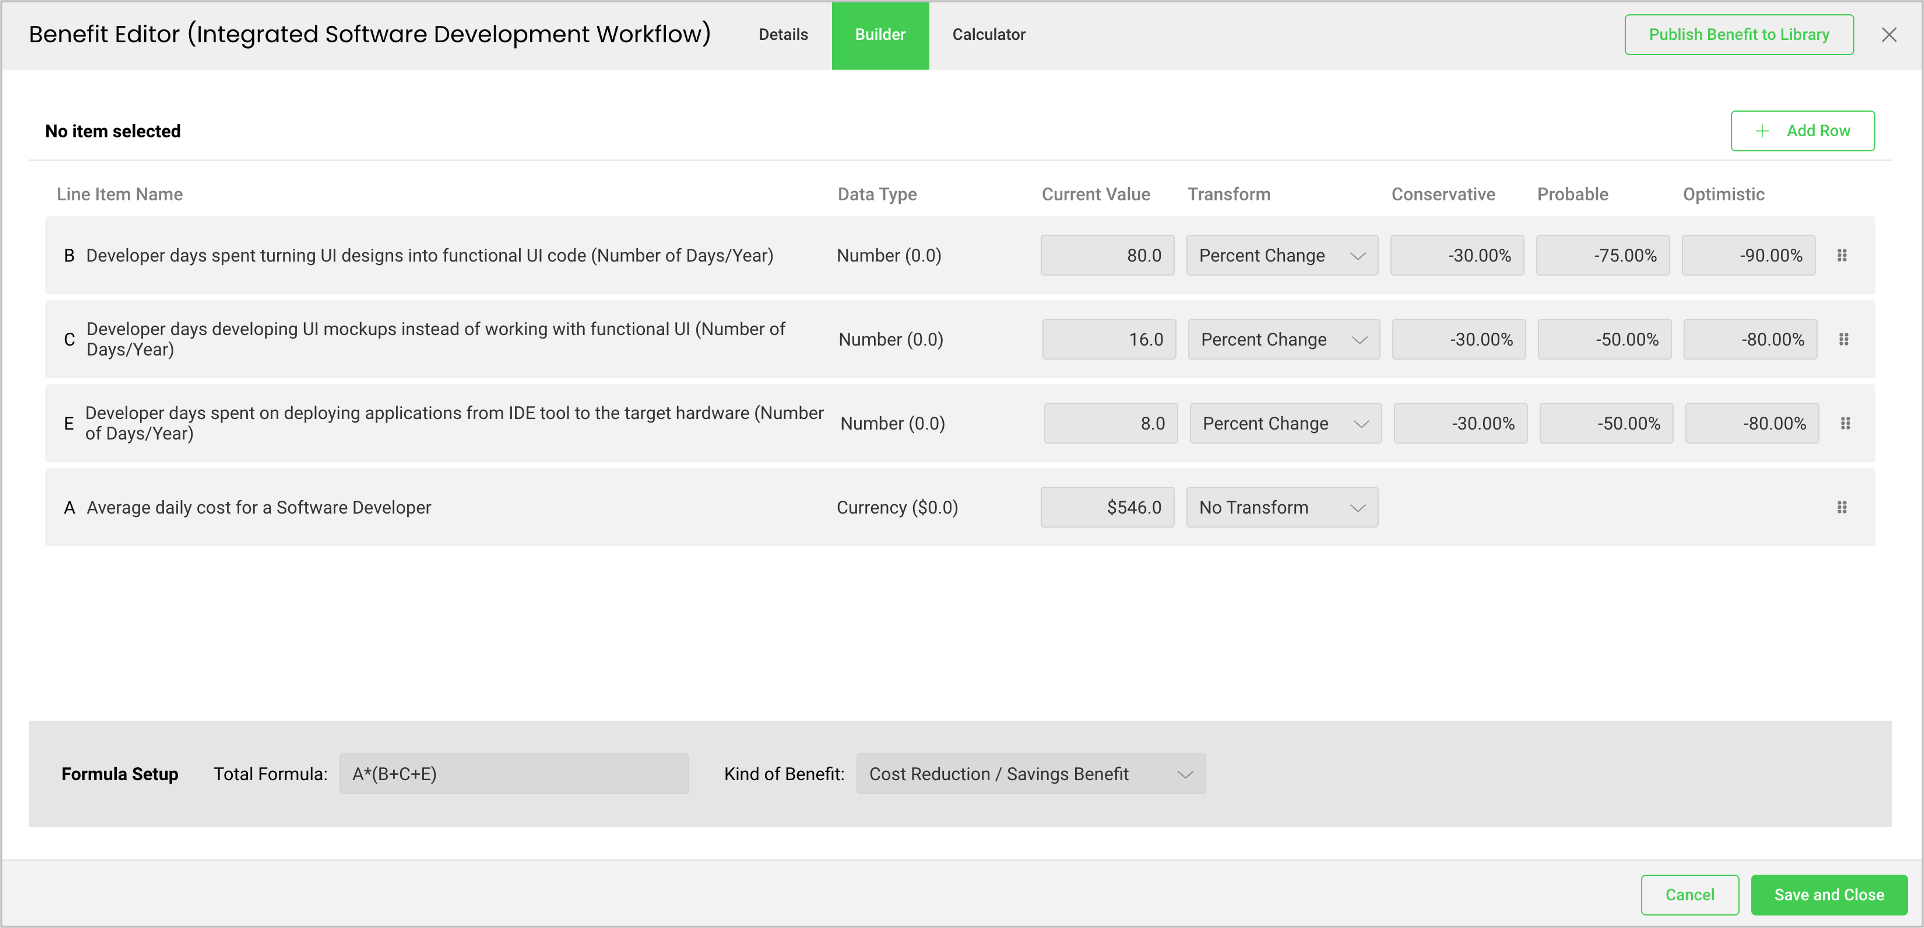
Task: Click drag handle icon for row B
Action: 1841,256
